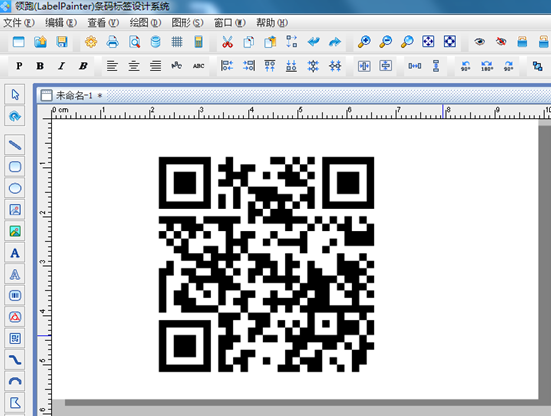Viewport: 551px width, 416px height.
Task: Click the paste clipboard icon
Action: point(270,42)
